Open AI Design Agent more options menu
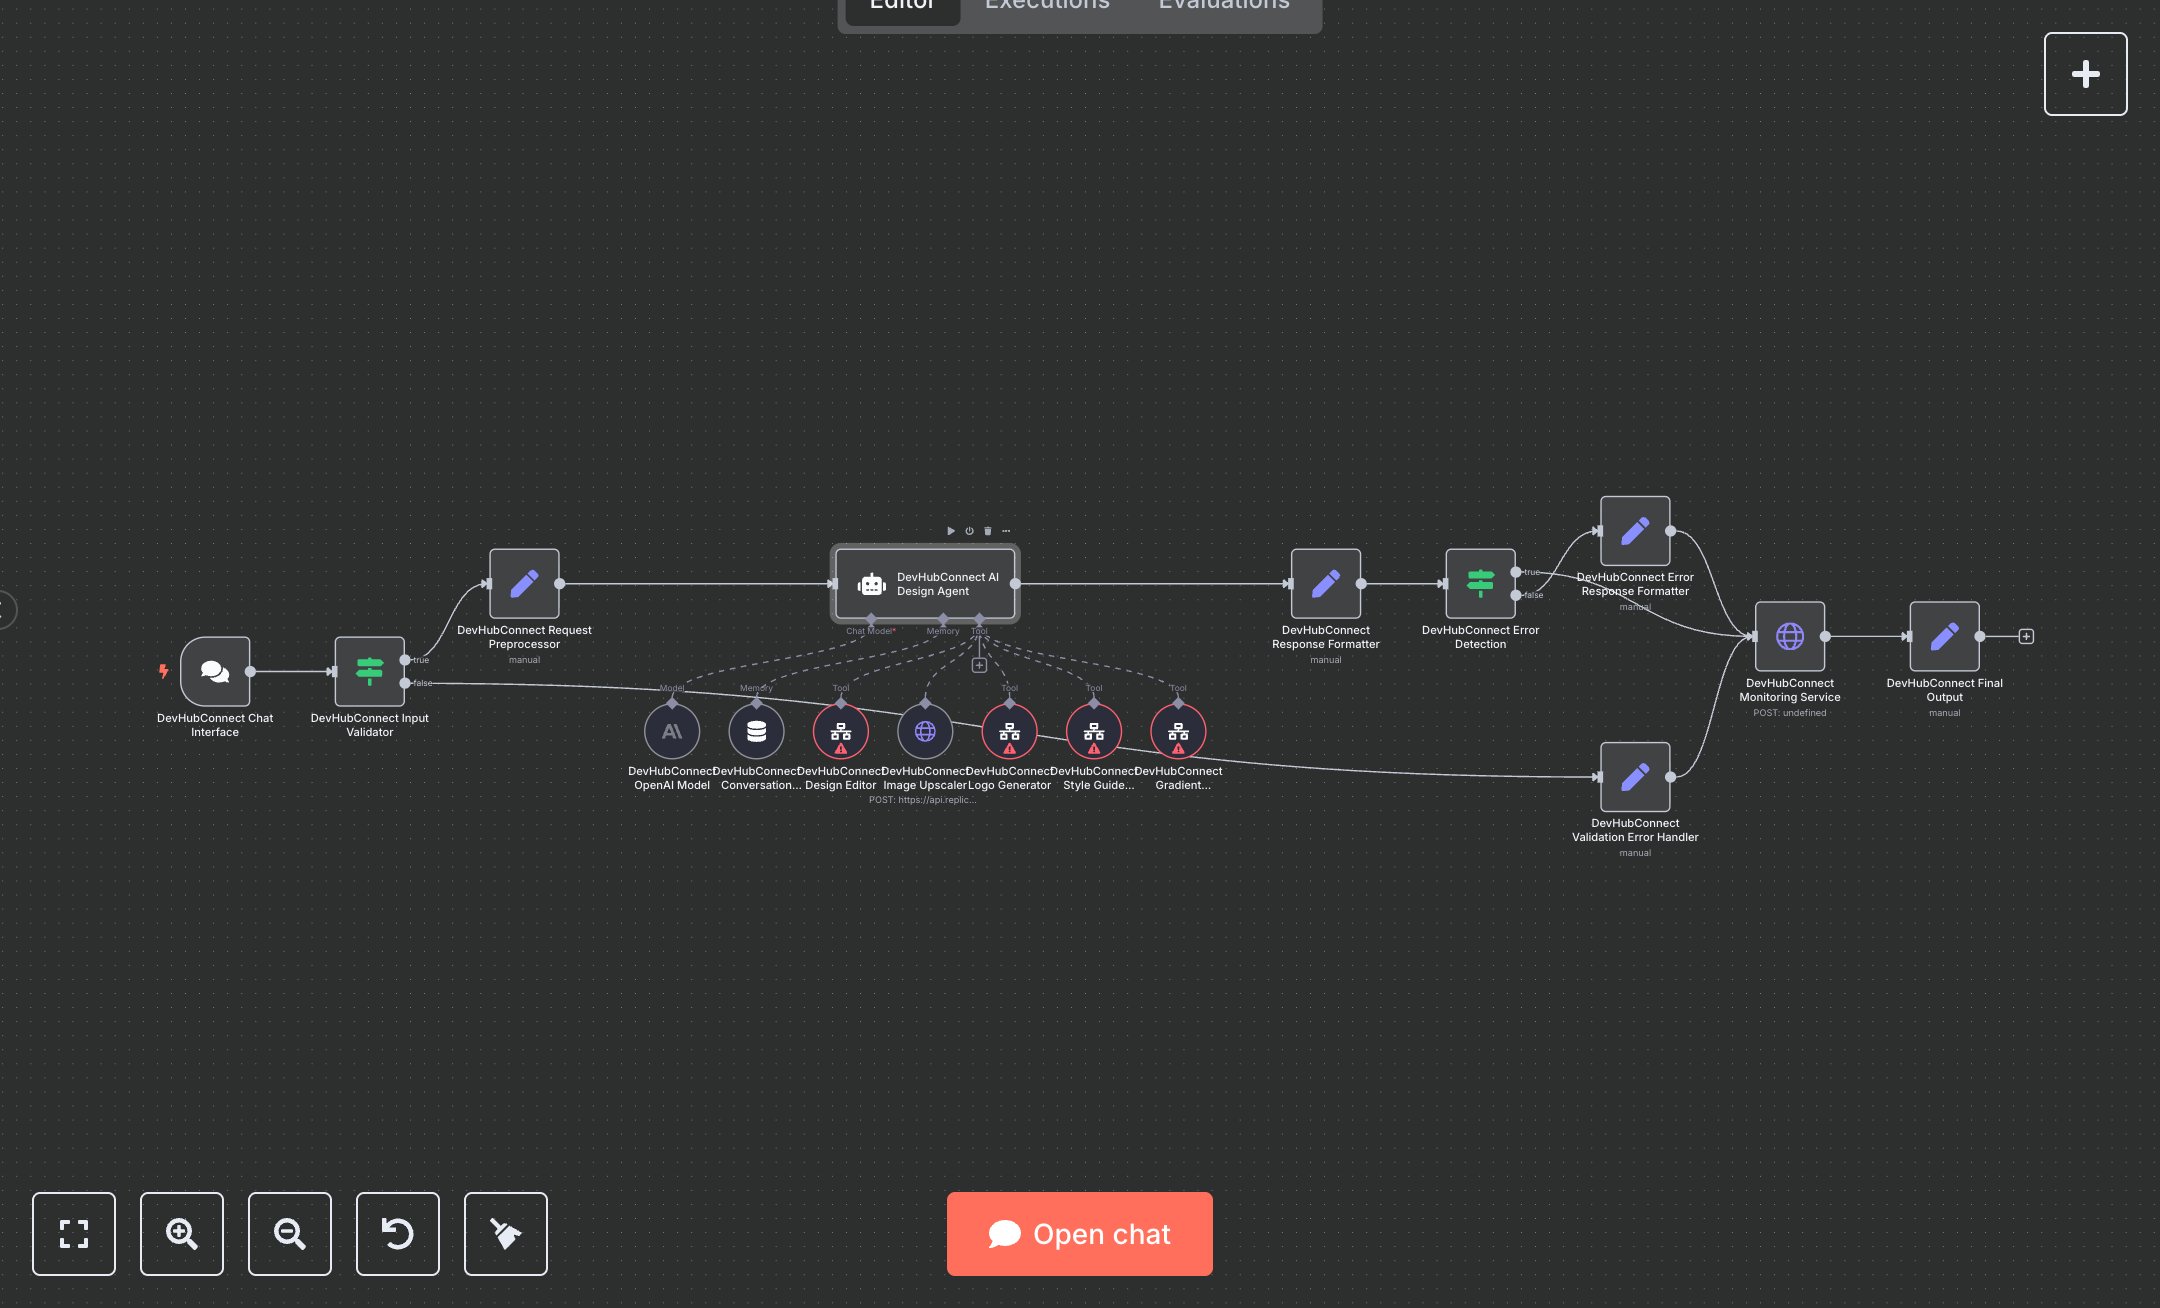Screen dimensions: 2160x1308 pos(1006,531)
